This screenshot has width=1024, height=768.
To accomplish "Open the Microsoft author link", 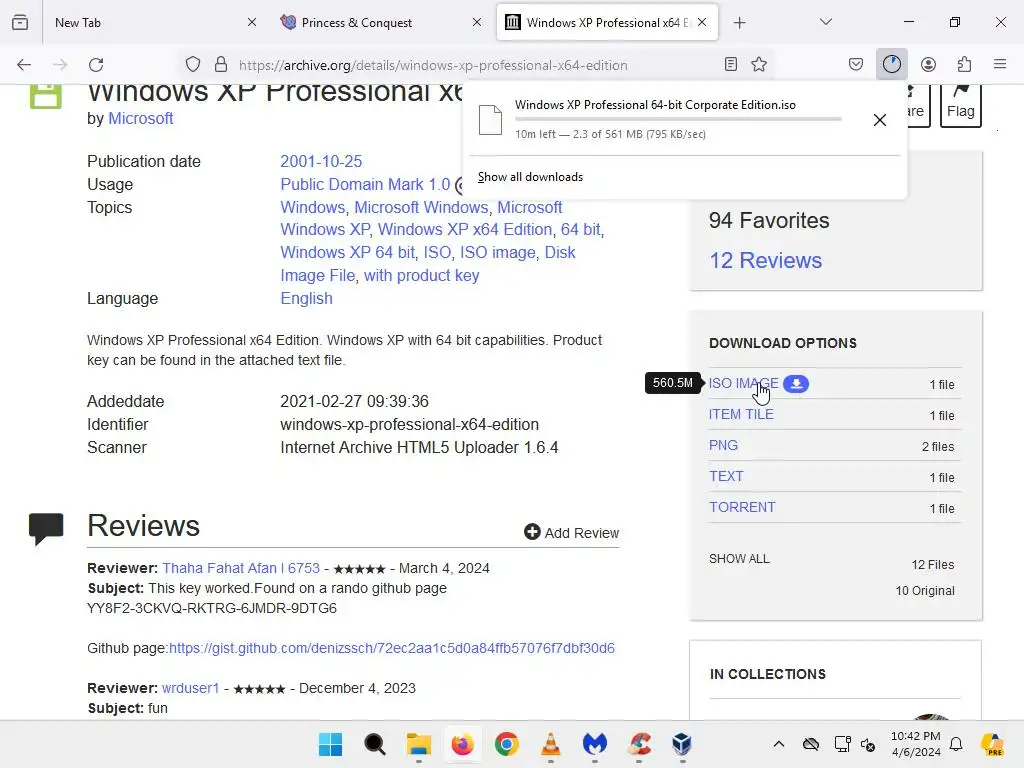I will click(x=140, y=118).
